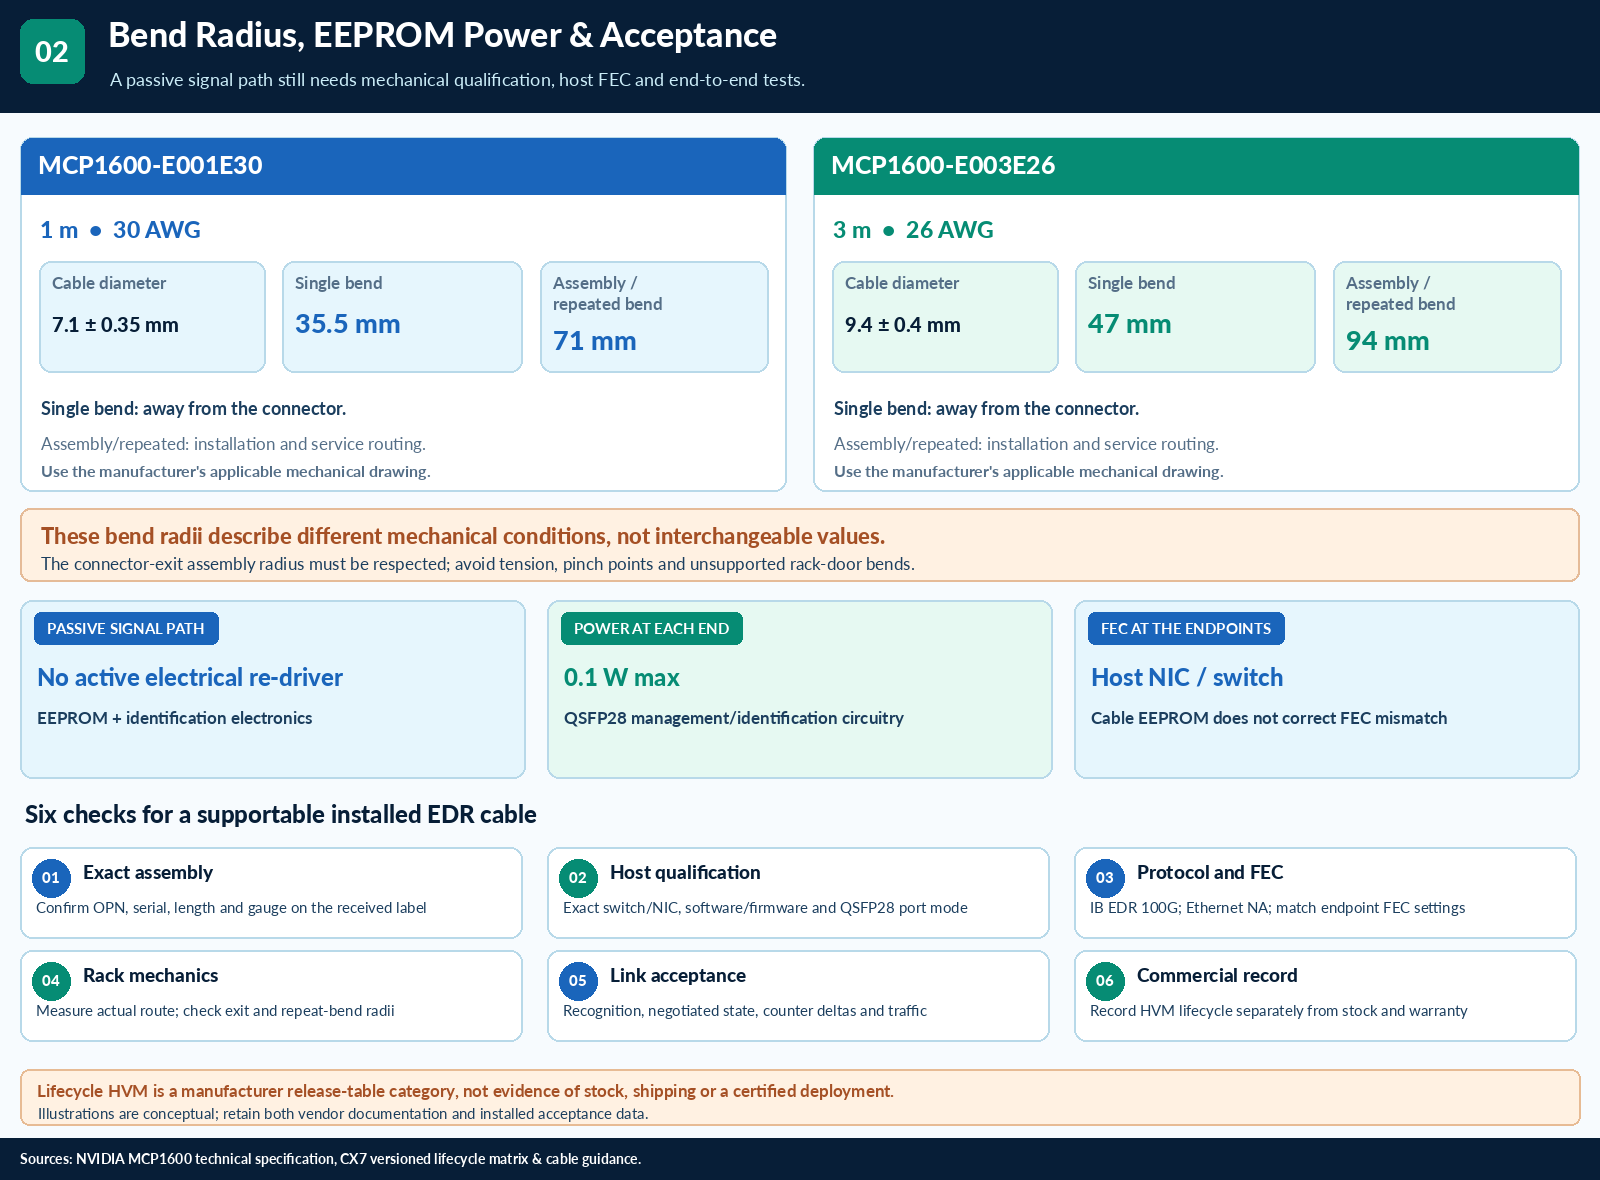The image size is (1600, 1180).
Task: Click No active electrical re-driver heading
Action: point(190,678)
